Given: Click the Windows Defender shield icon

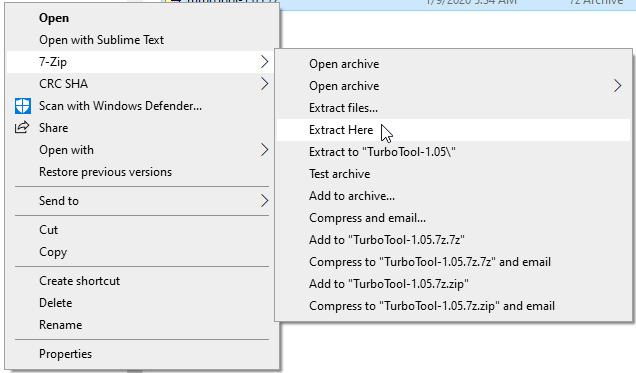Looking at the screenshot, I should tap(23, 106).
